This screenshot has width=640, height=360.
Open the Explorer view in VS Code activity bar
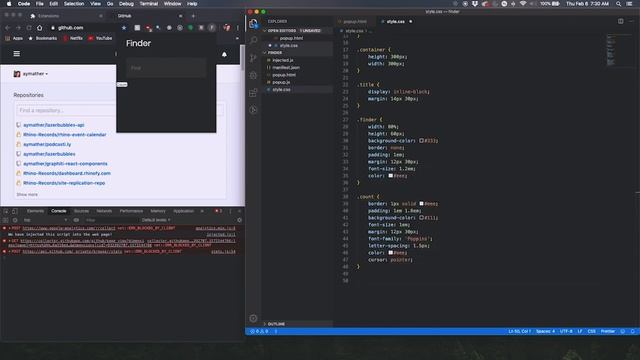[x=253, y=23]
